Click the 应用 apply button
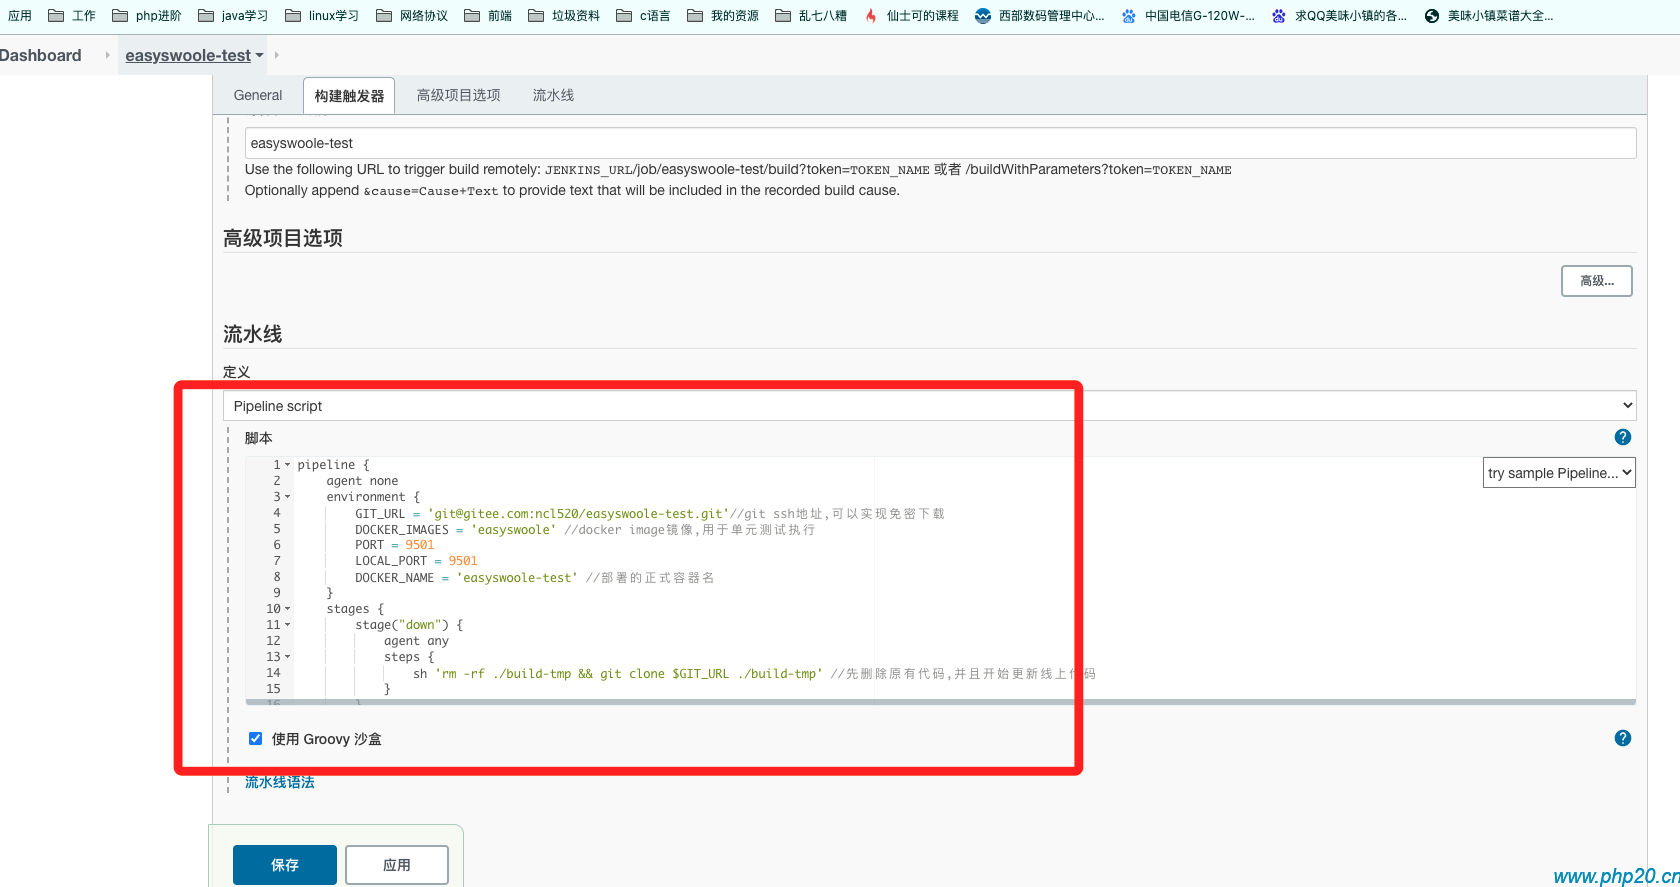The height and width of the screenshot is (887, 1680). point(397,865)
